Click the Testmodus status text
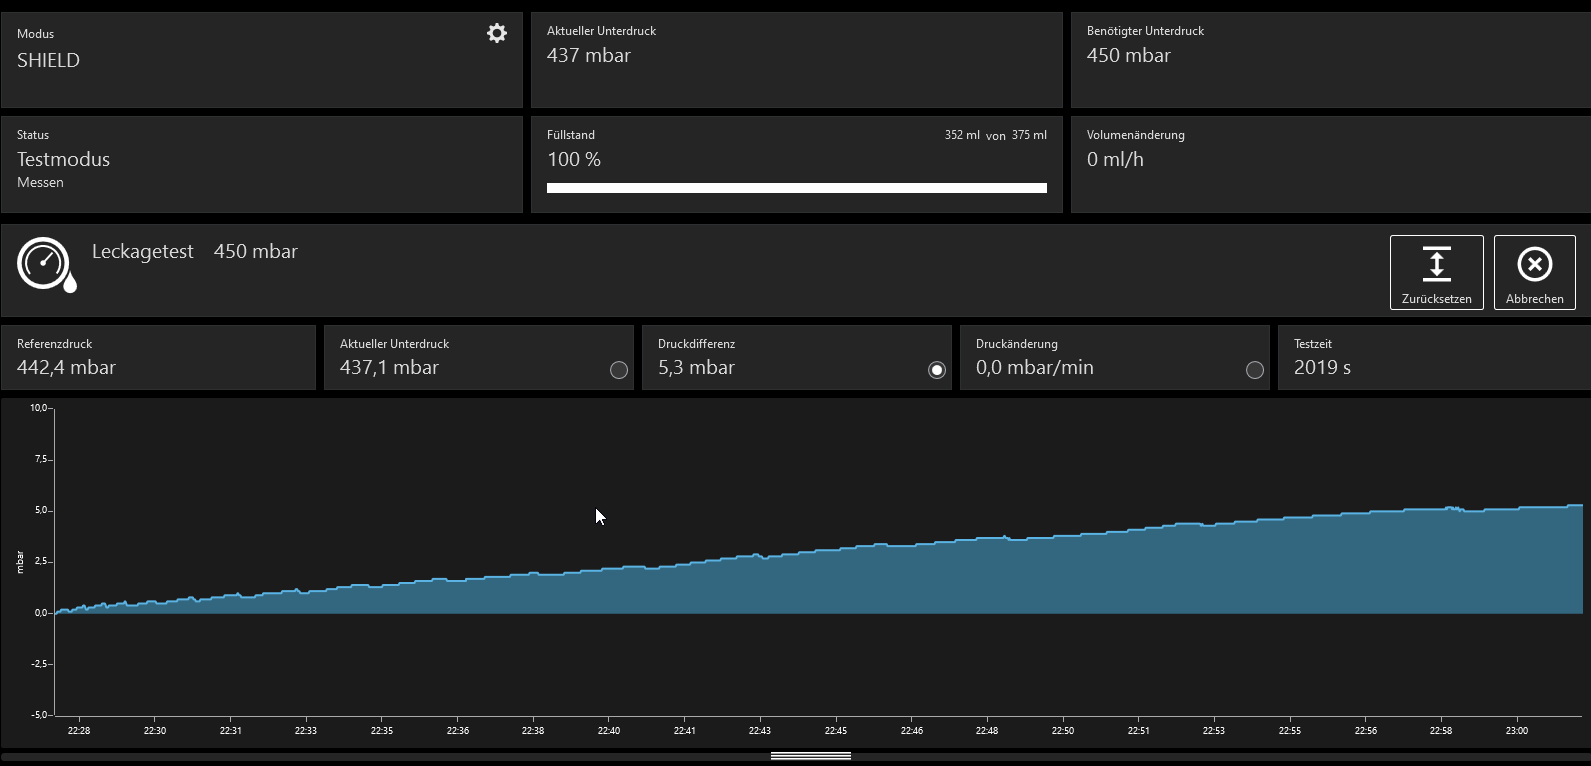 63,159
